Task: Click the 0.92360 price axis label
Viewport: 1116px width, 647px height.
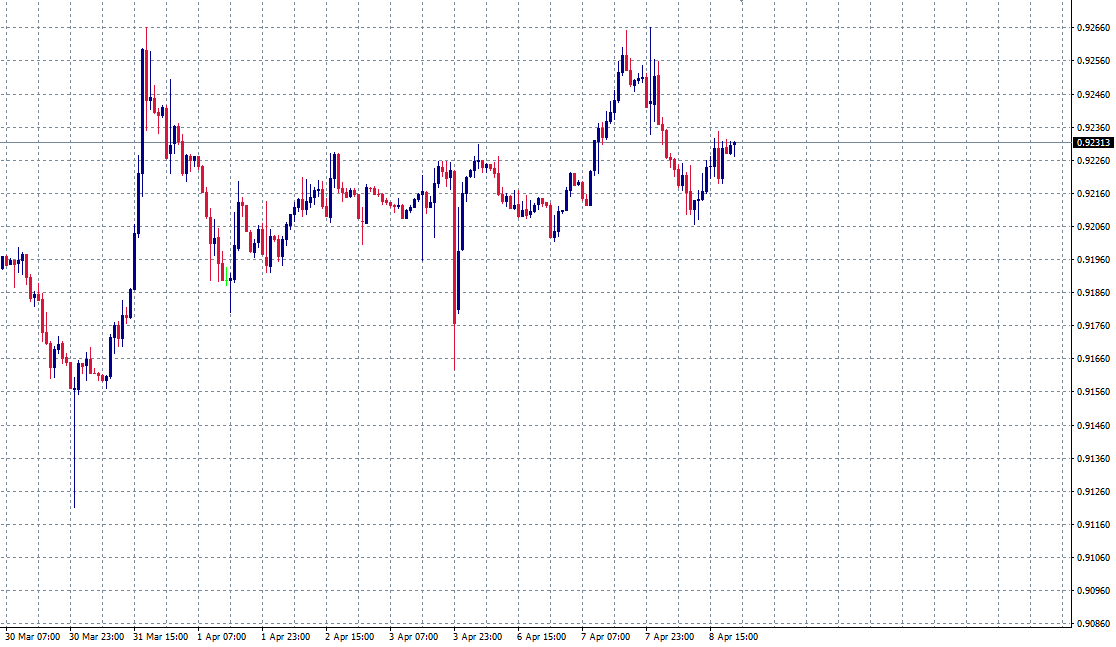Action: pos(1092,129)
